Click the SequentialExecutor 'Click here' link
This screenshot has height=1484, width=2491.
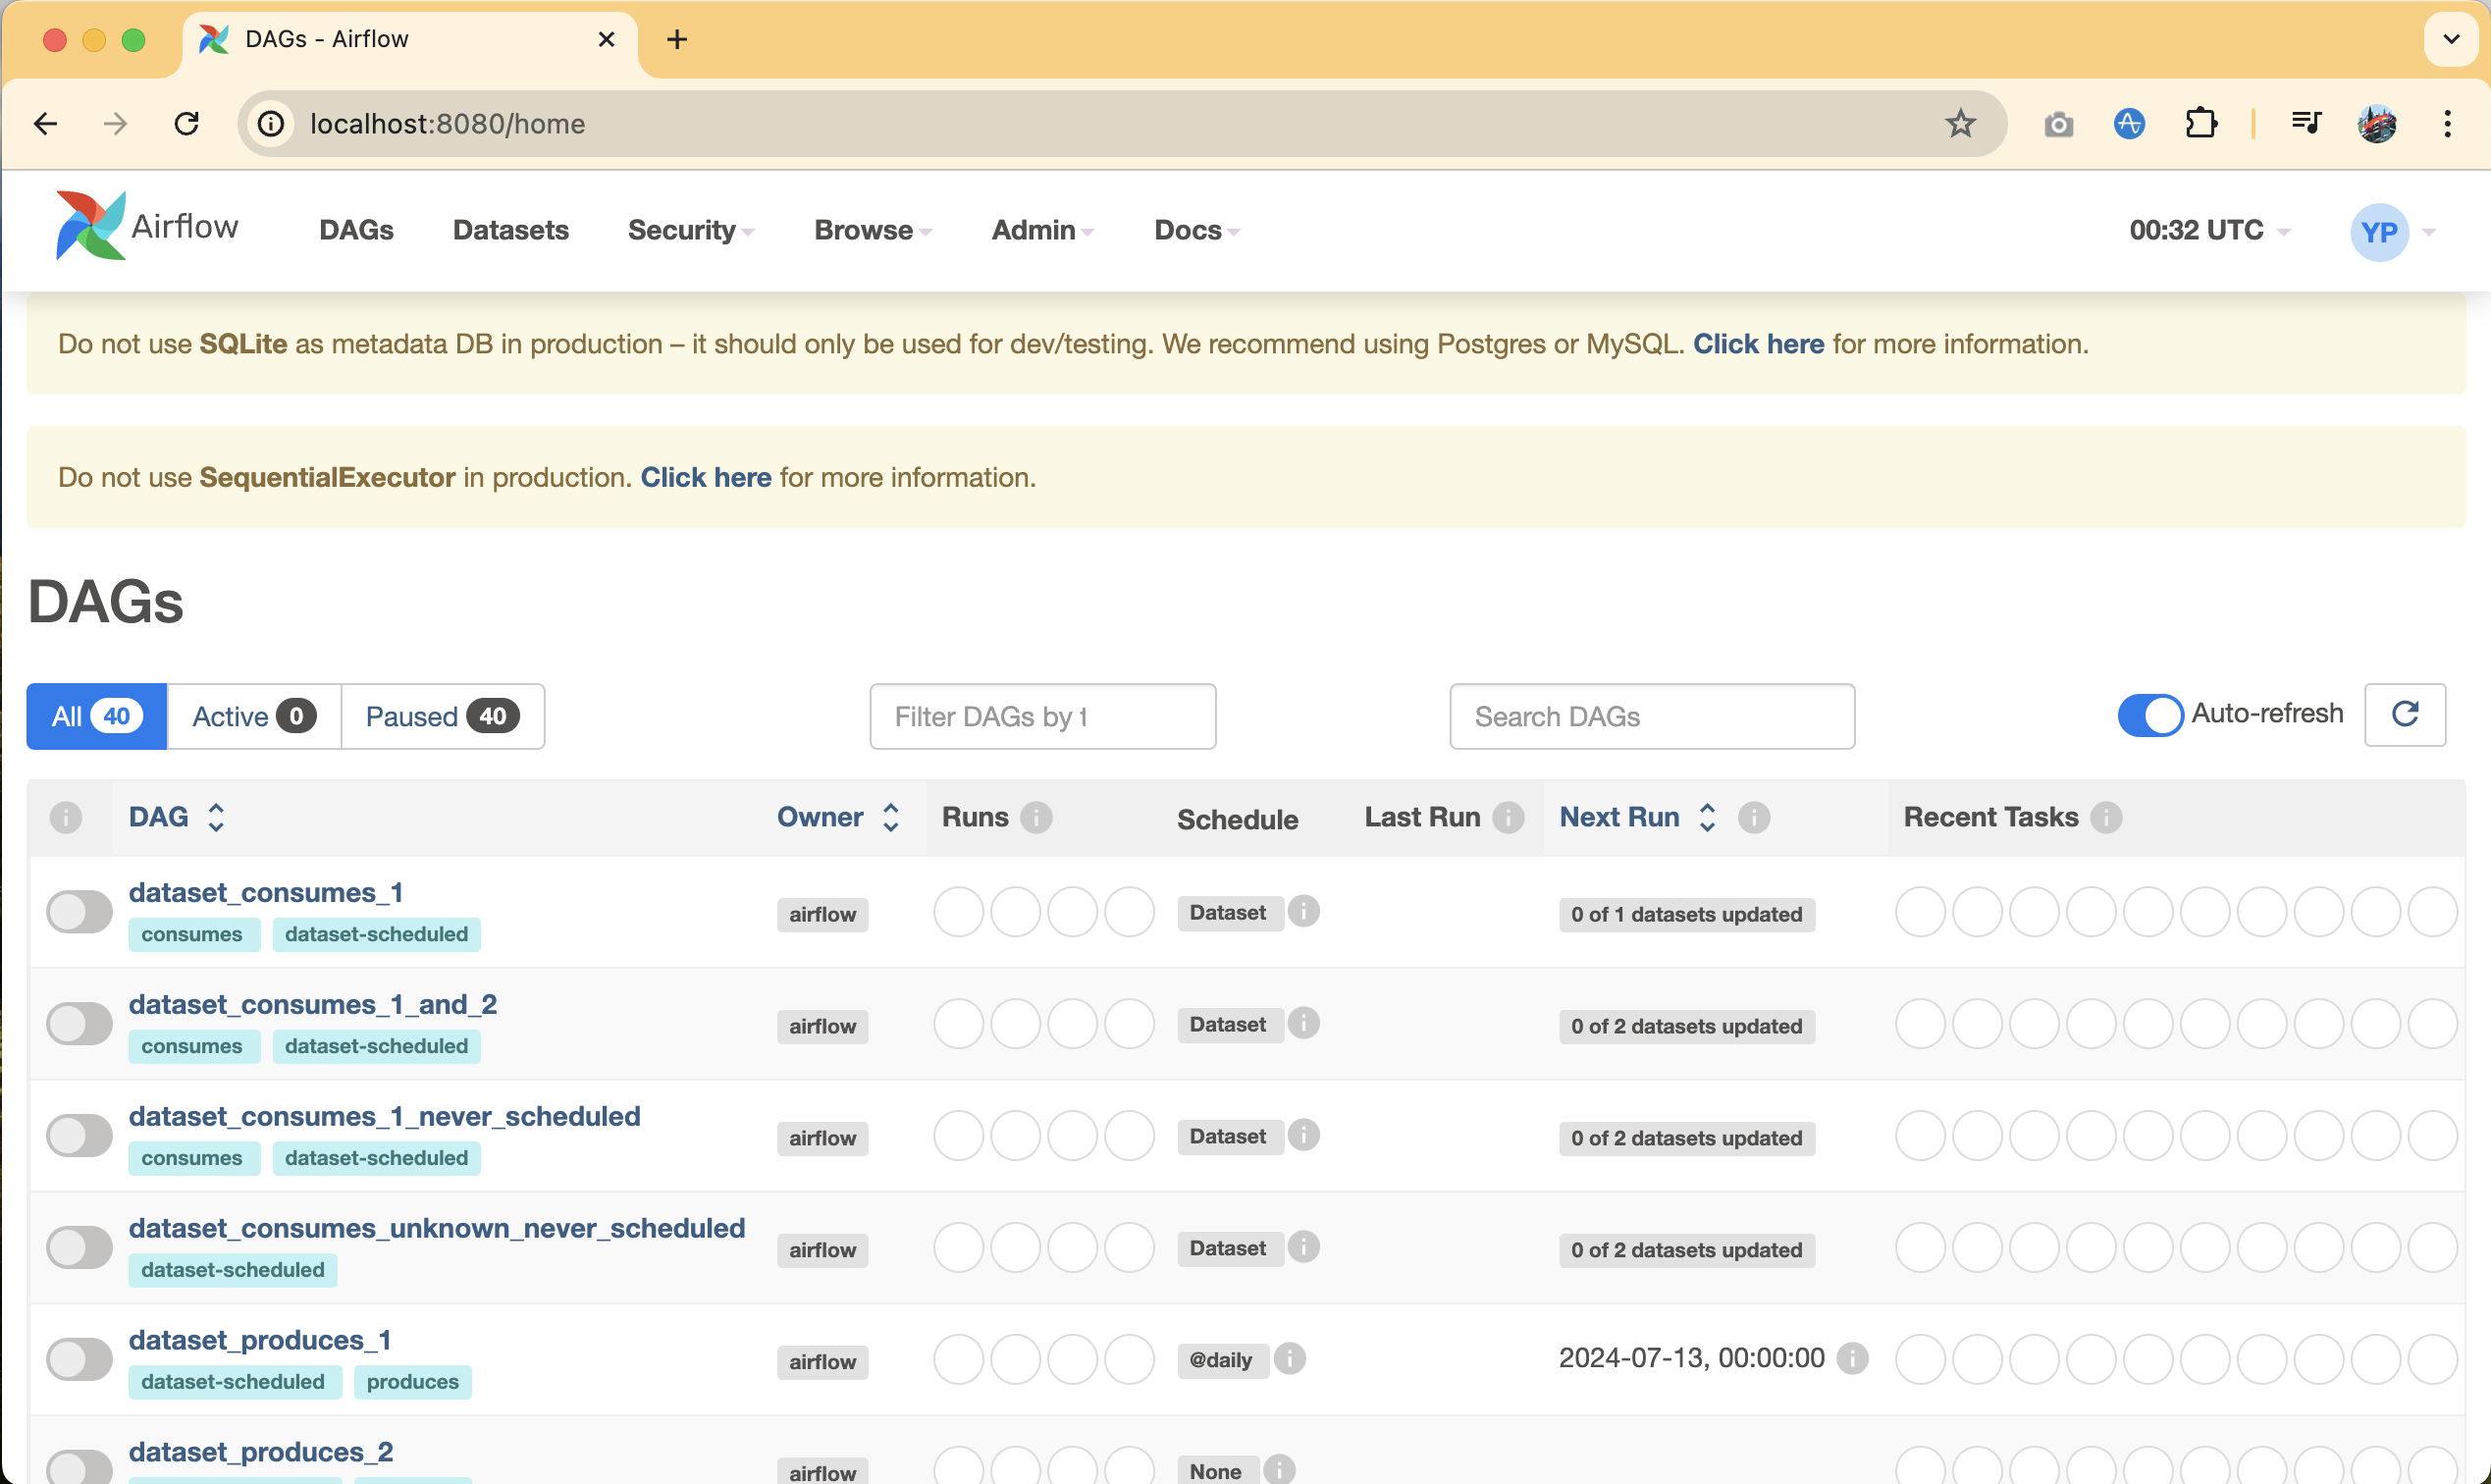[705, 477]
